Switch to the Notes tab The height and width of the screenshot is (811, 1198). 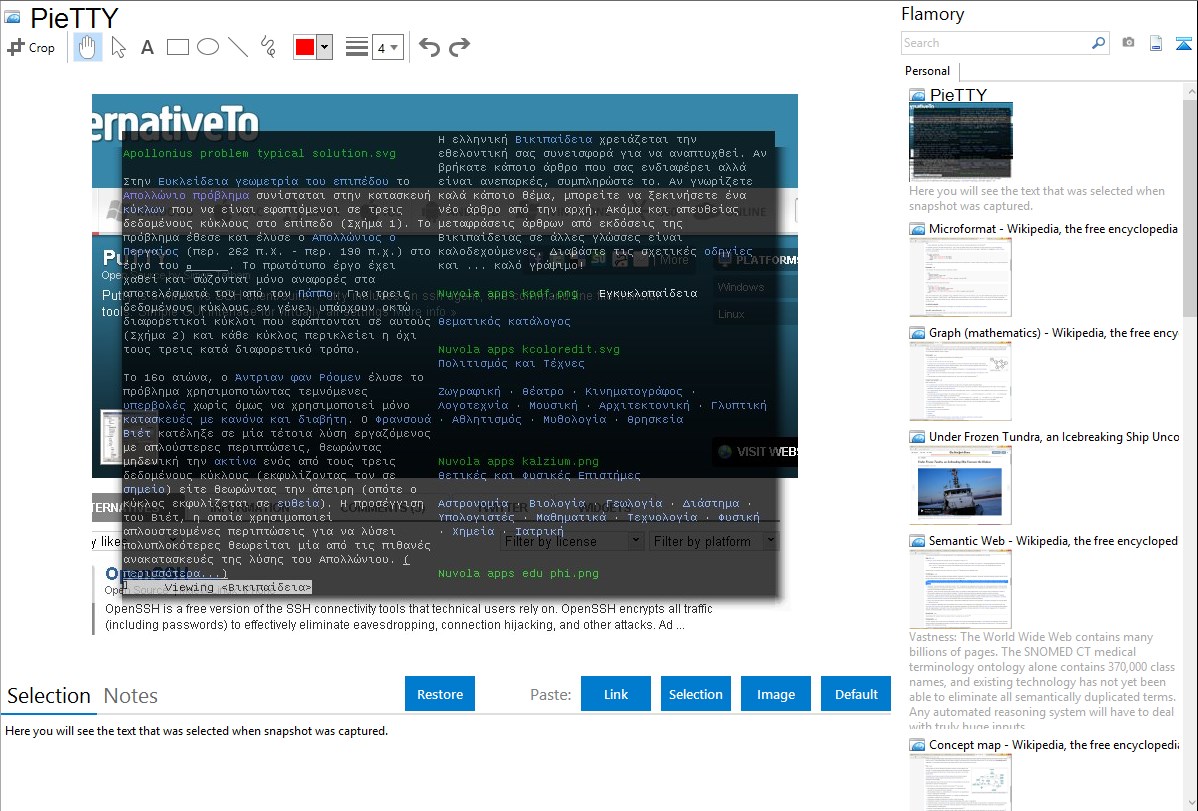[x=131, y=696]
